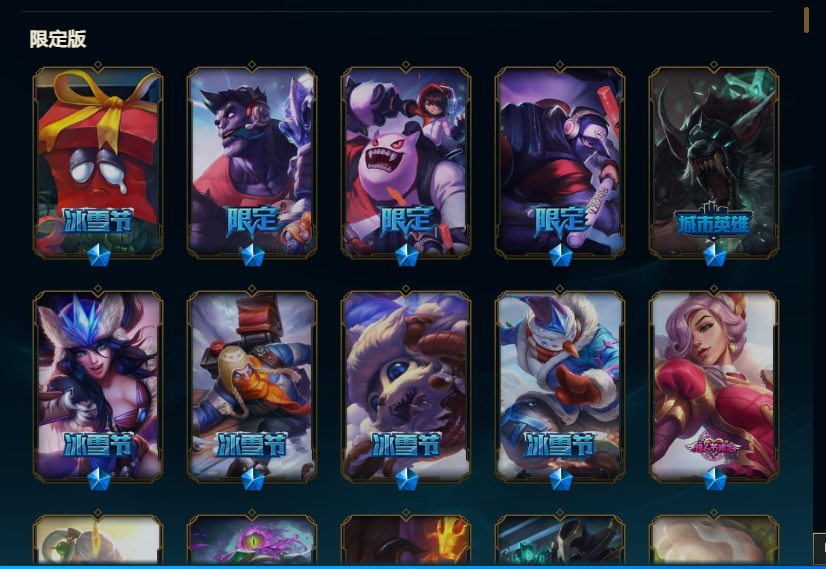Click blue gem under crying gift box skin
The height and width of the screenshot is (569, 826).
tap(99, 255)
